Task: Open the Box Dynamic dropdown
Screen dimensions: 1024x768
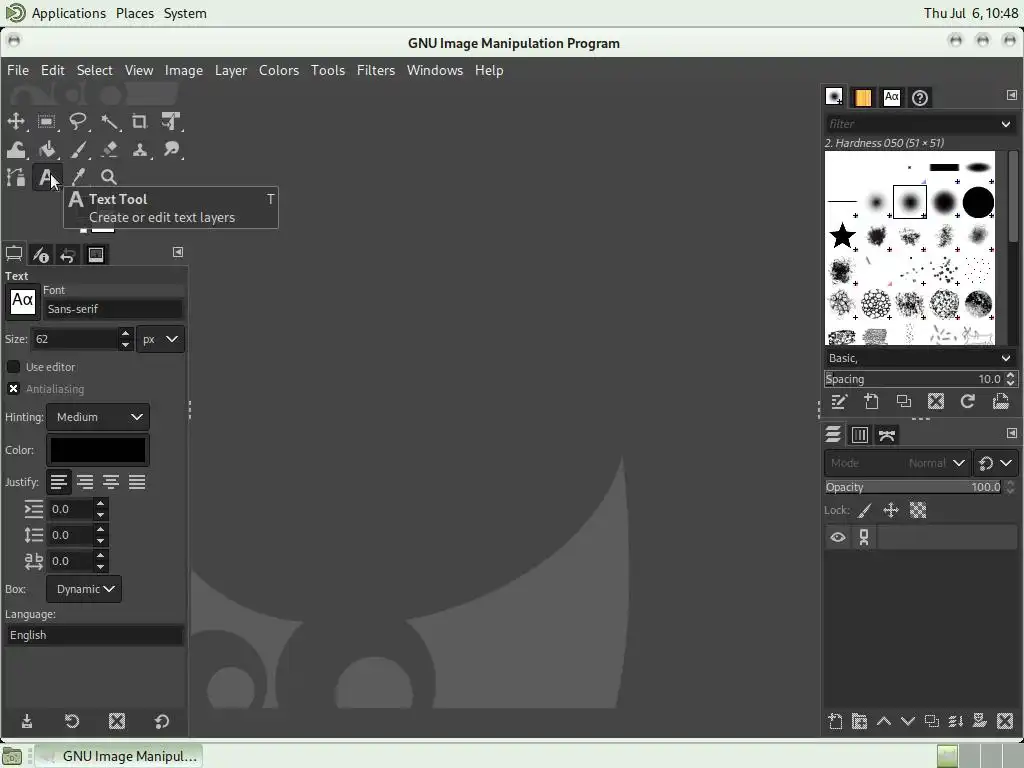Action: [84, 589]
